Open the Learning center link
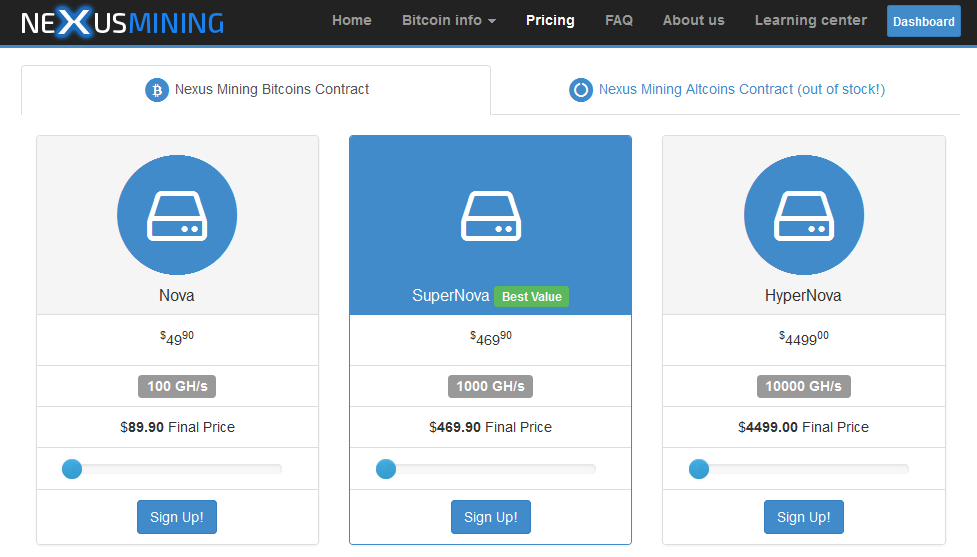The height and width of the screenshot is (557, 977). [811, 21]
